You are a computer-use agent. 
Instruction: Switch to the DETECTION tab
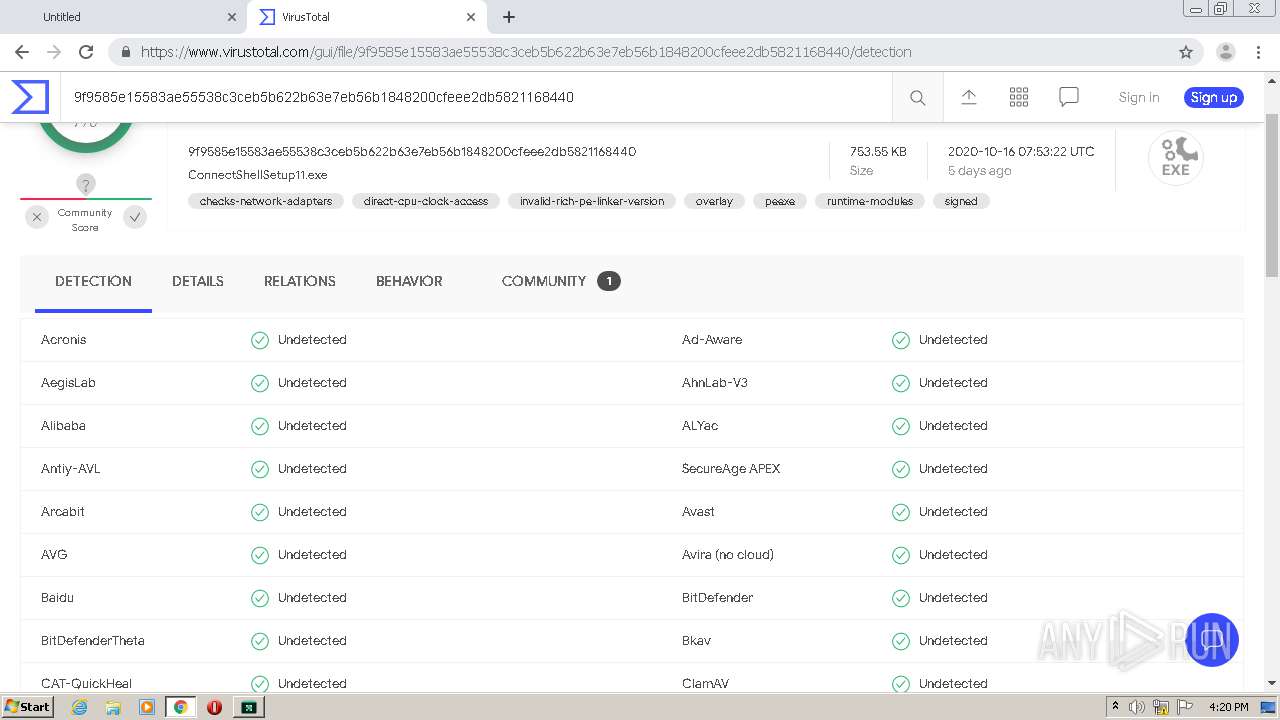click(x=93, y=281)
